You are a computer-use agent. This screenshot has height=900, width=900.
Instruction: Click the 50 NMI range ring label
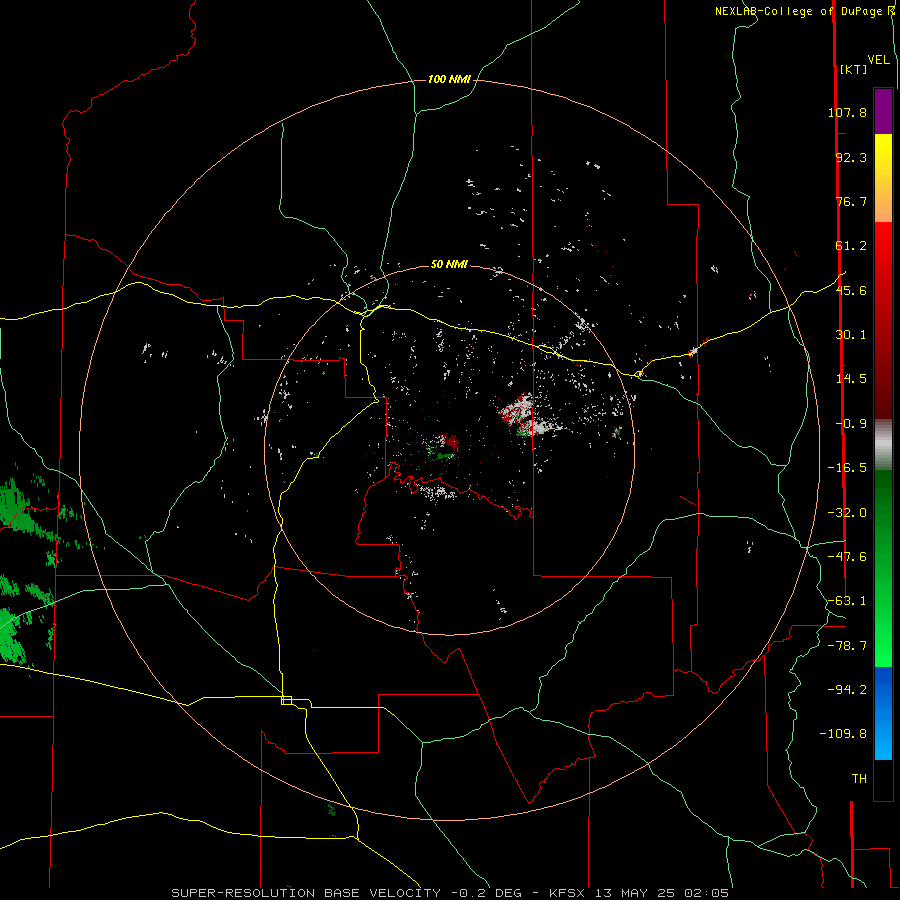(449, 264)
